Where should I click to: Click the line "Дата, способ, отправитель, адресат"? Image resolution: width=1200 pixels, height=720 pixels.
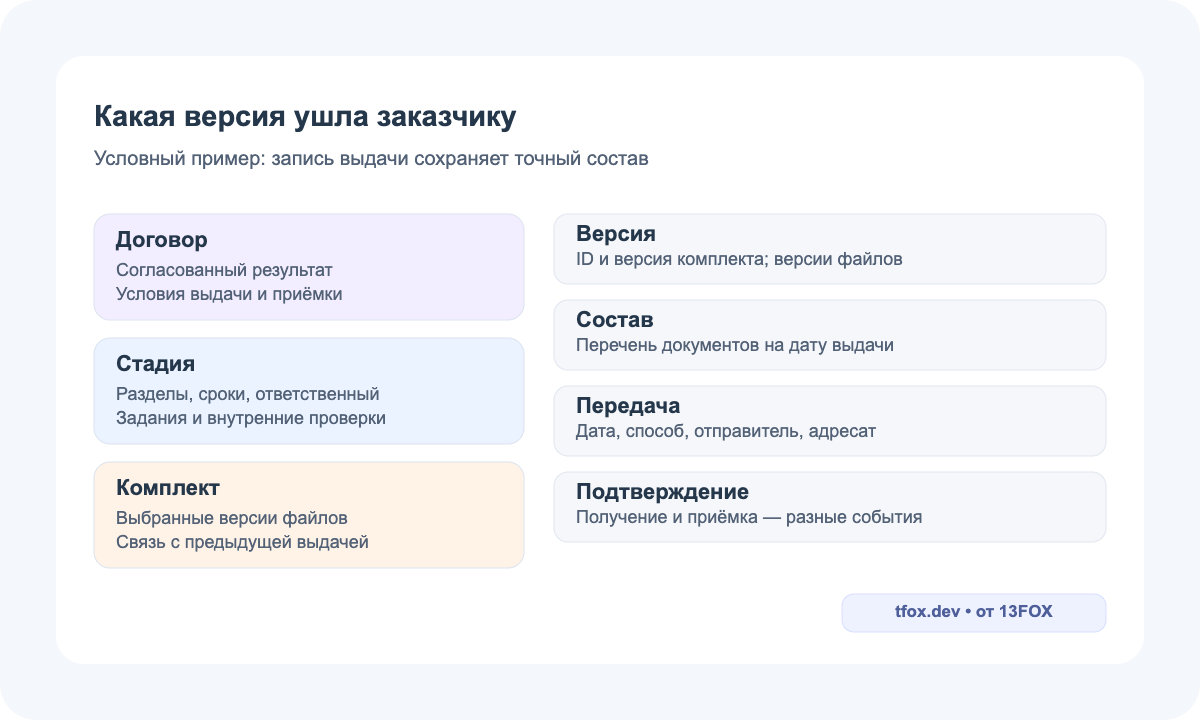tap(726, 431)
